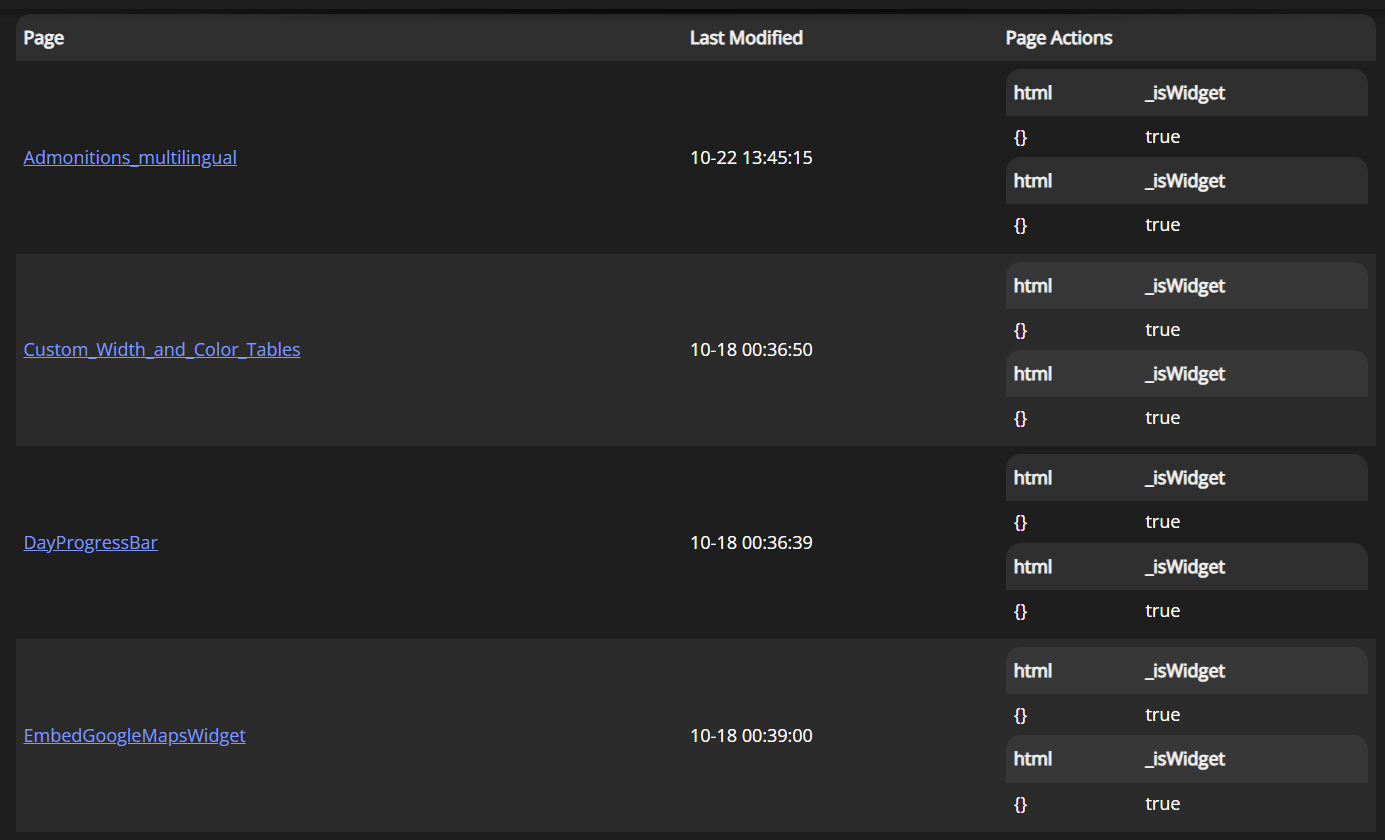1385x840 pixels.
Task: Select the 10-18 00:36:50 timestamp cell
Action: 751,350
